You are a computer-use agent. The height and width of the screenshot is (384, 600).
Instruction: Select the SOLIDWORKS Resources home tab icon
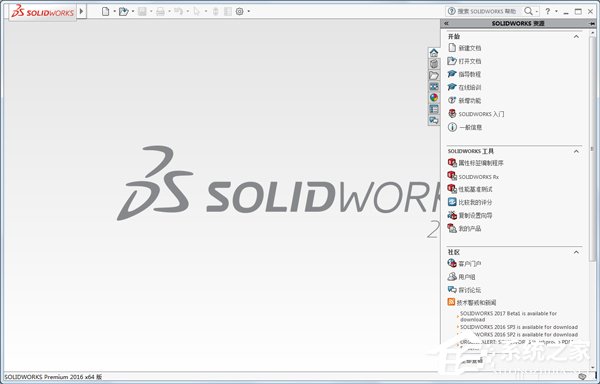434,52
